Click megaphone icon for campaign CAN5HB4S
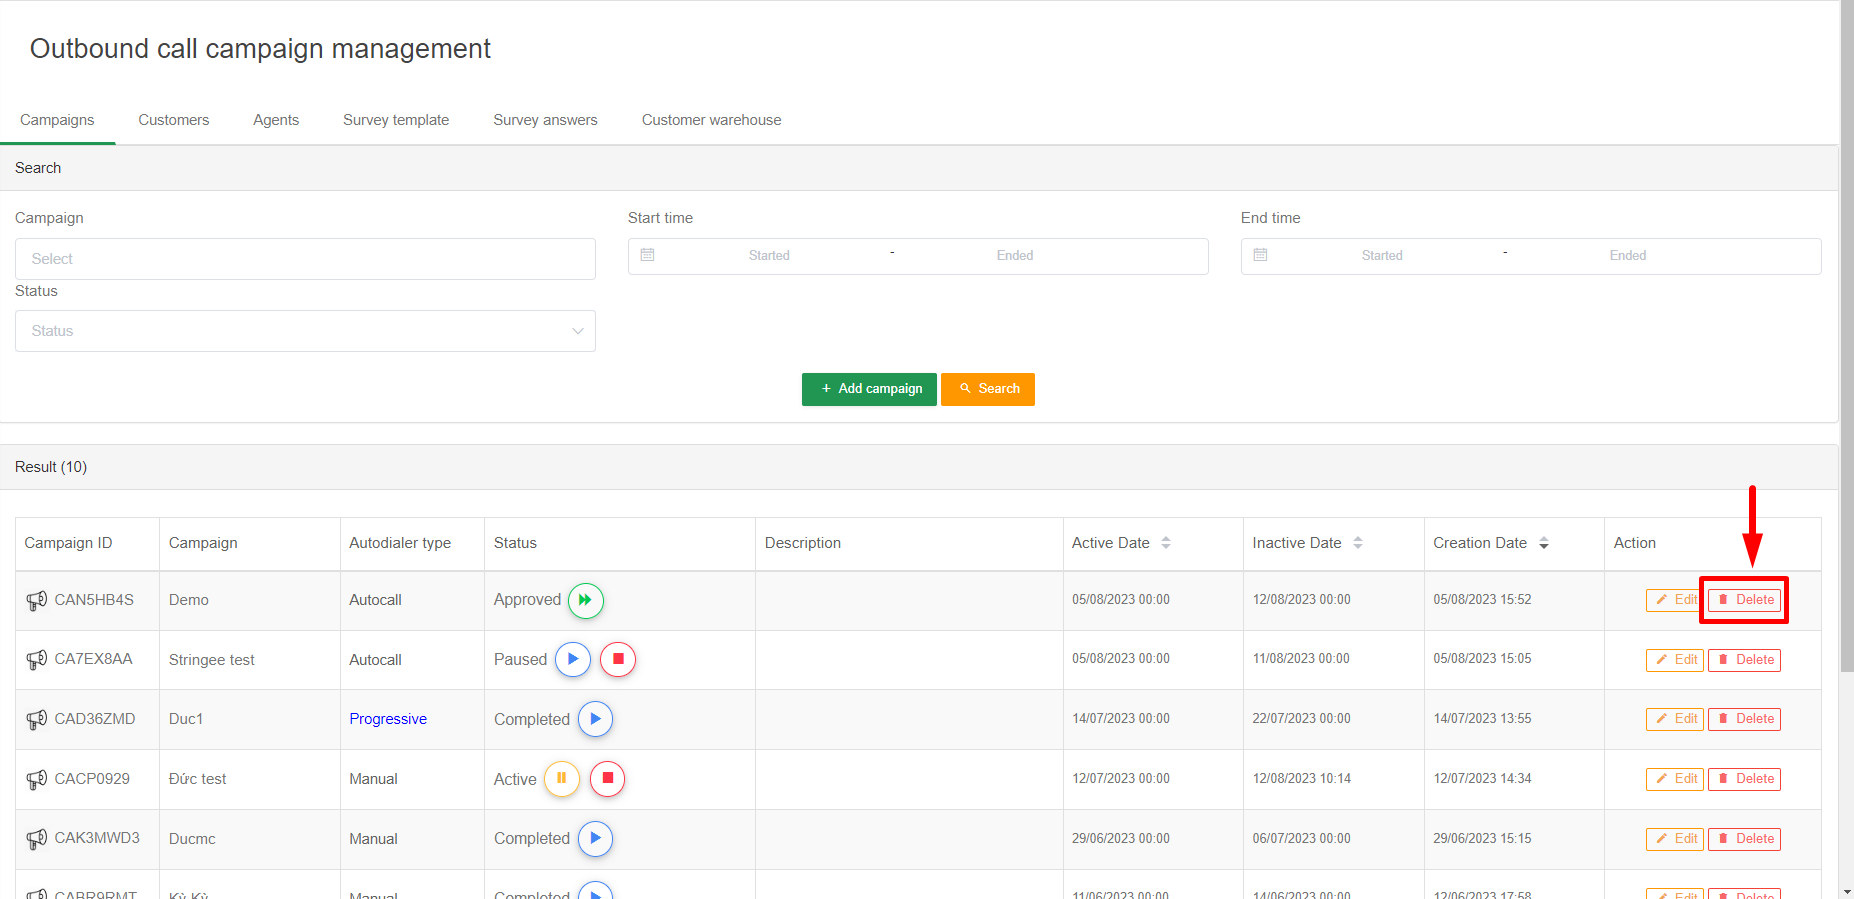1854x899 pixels. (x=37, y=600)
